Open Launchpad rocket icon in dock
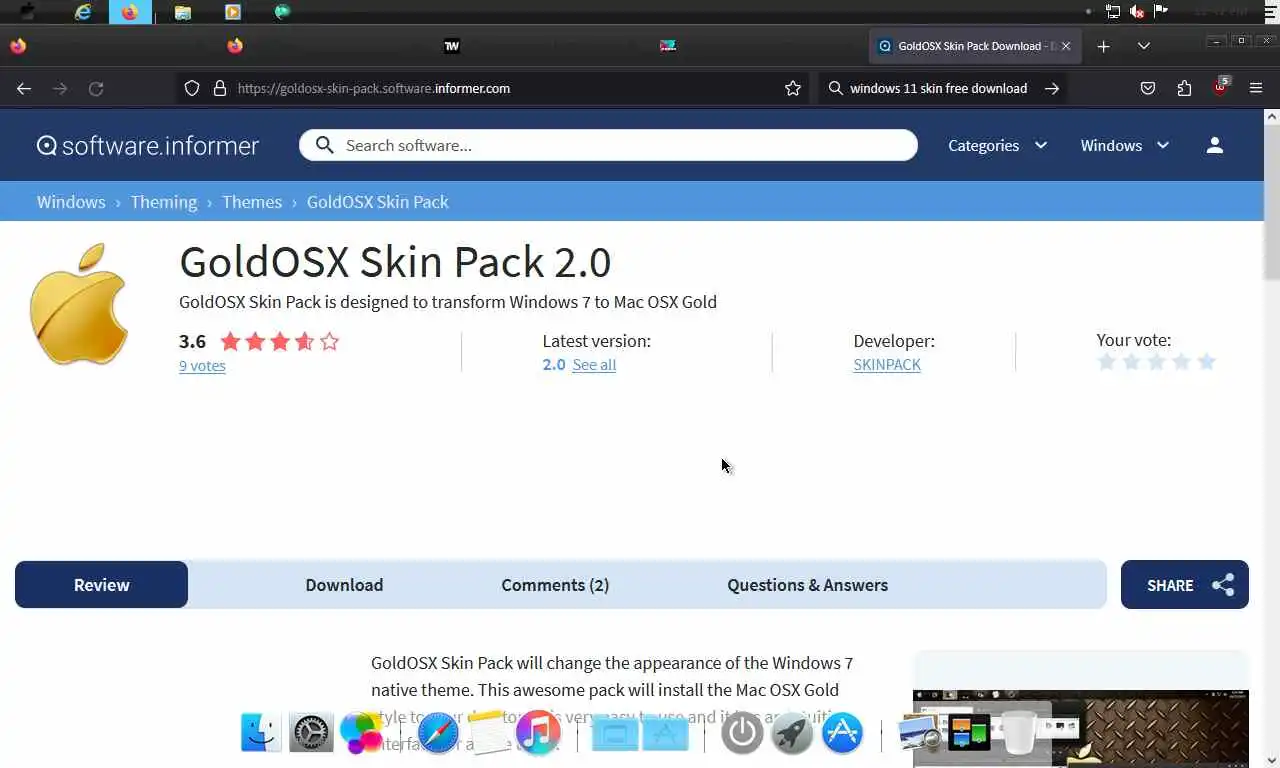The width and height of the screenshot is (1280, 768). click(x=792, y=733)
